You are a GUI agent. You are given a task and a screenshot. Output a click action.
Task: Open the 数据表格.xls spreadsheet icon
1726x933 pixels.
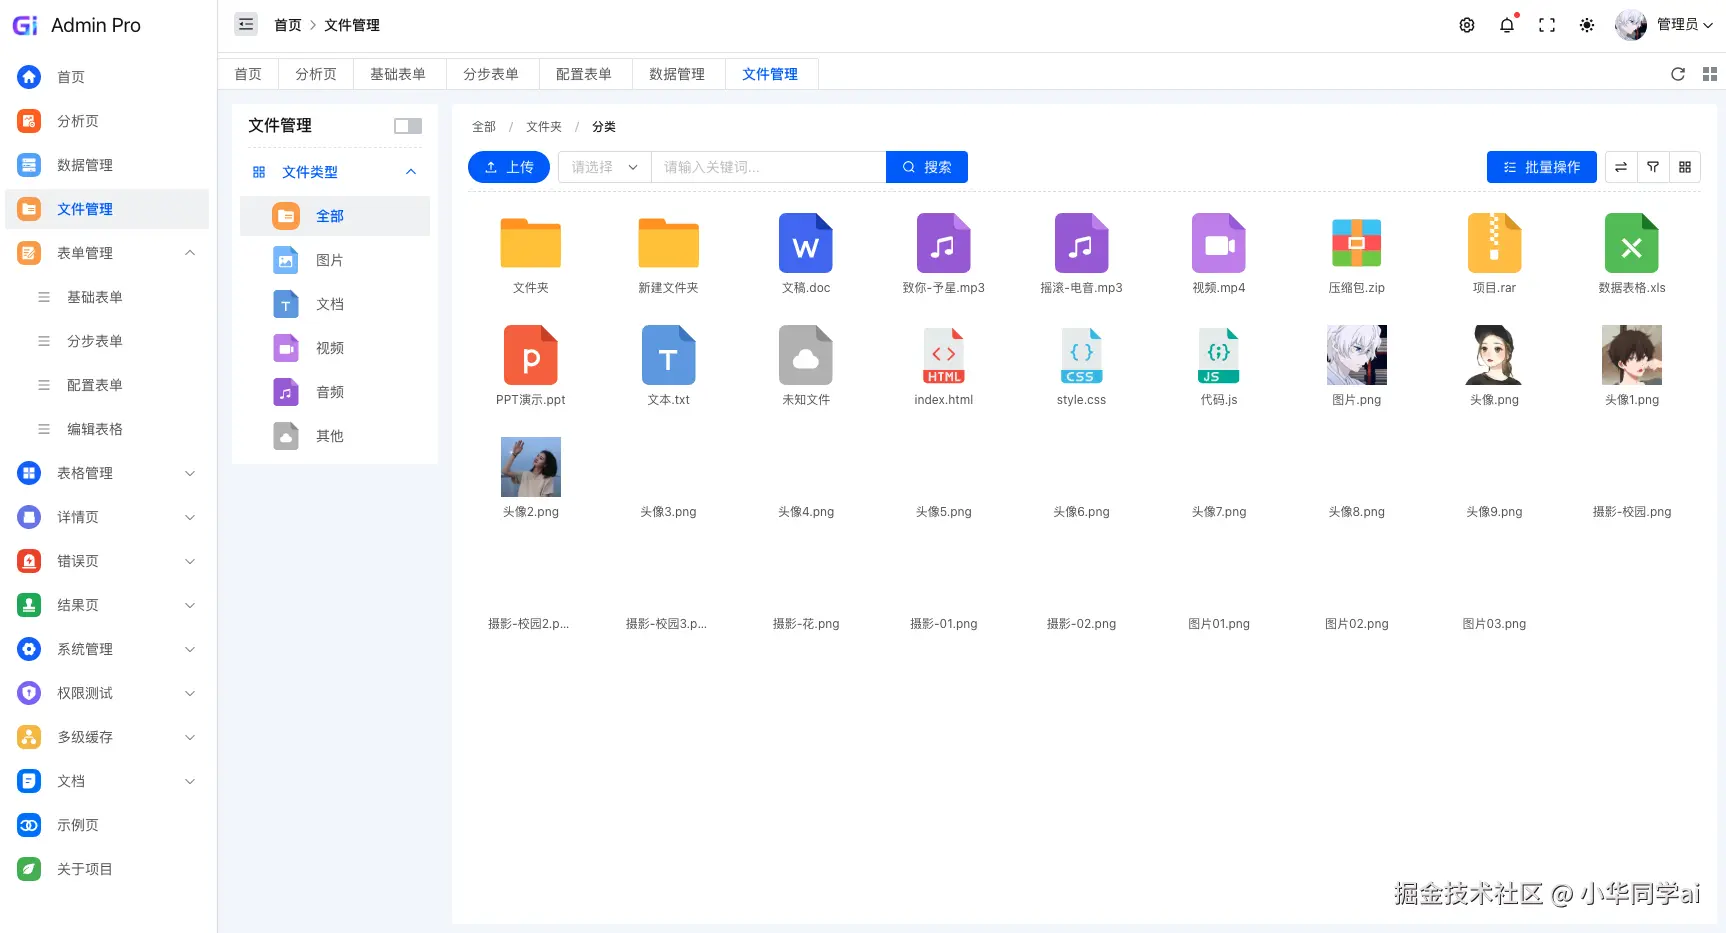pos(1632,243)
